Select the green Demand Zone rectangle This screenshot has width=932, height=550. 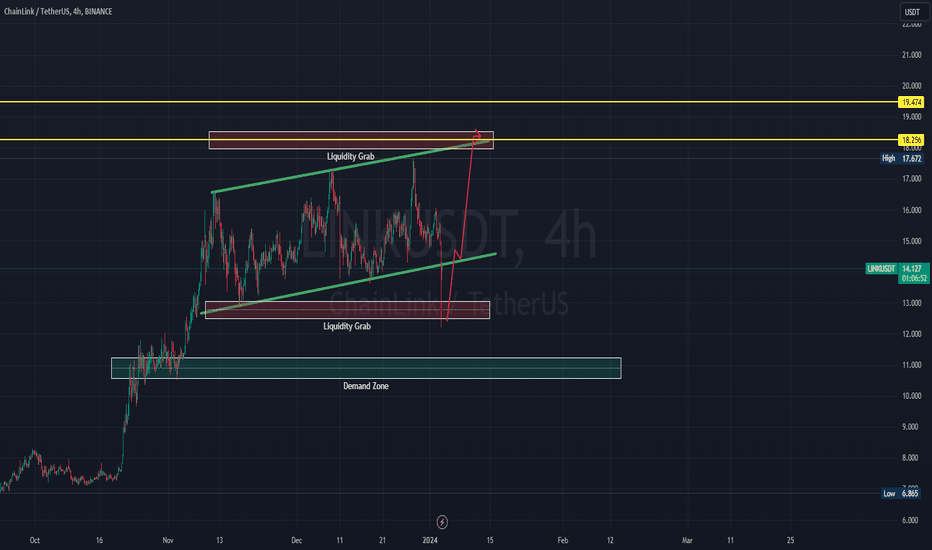coord(366,368)
